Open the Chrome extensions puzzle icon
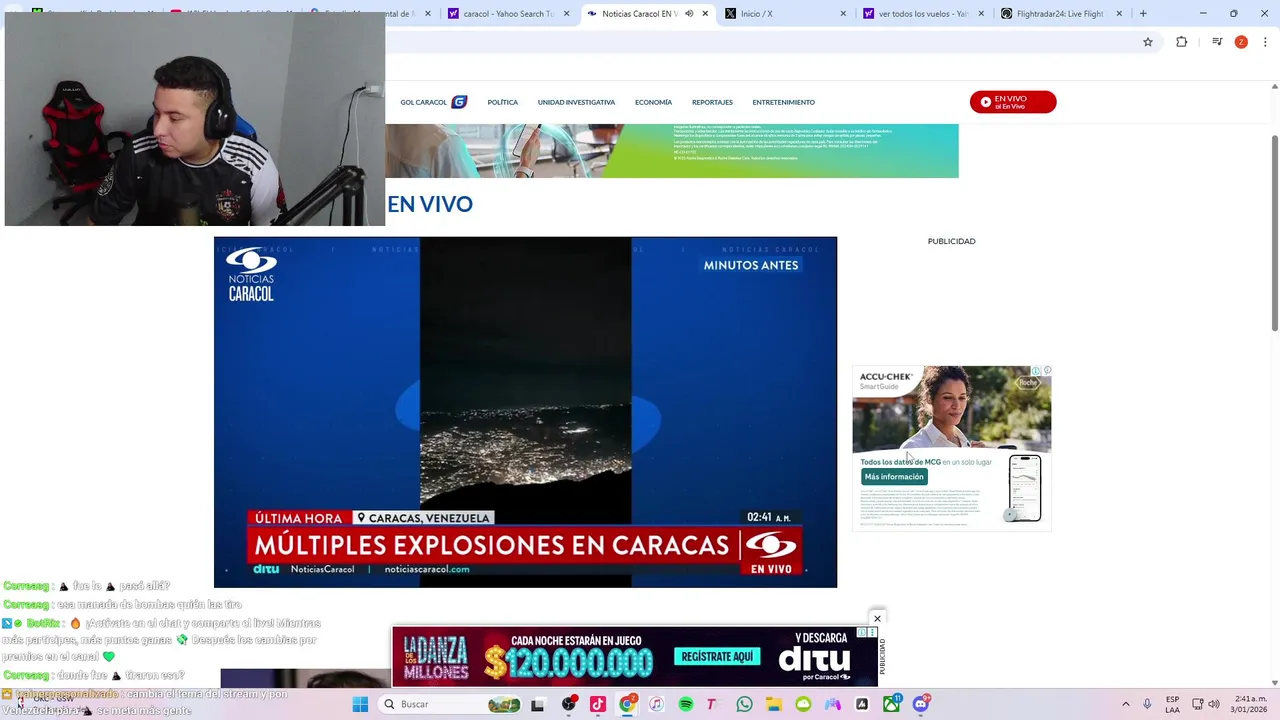This screenshot has width=1280, height=720. pos(1181,42)
